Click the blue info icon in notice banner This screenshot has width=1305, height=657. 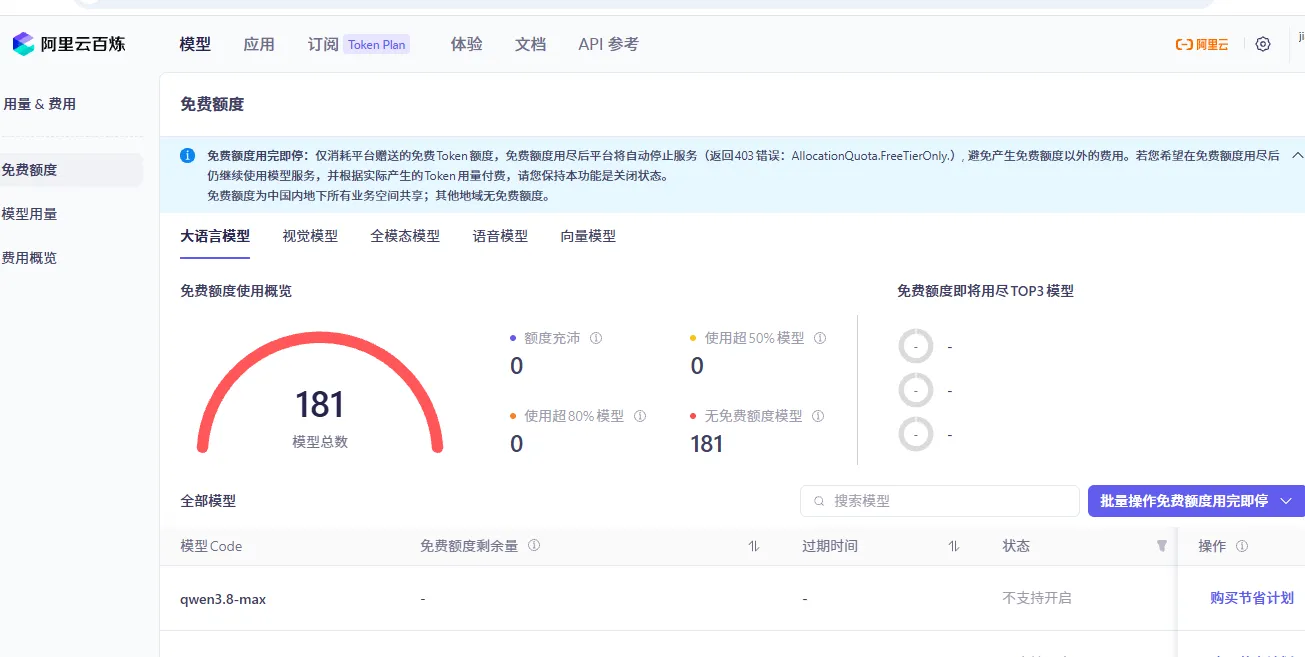pos(187,155)
